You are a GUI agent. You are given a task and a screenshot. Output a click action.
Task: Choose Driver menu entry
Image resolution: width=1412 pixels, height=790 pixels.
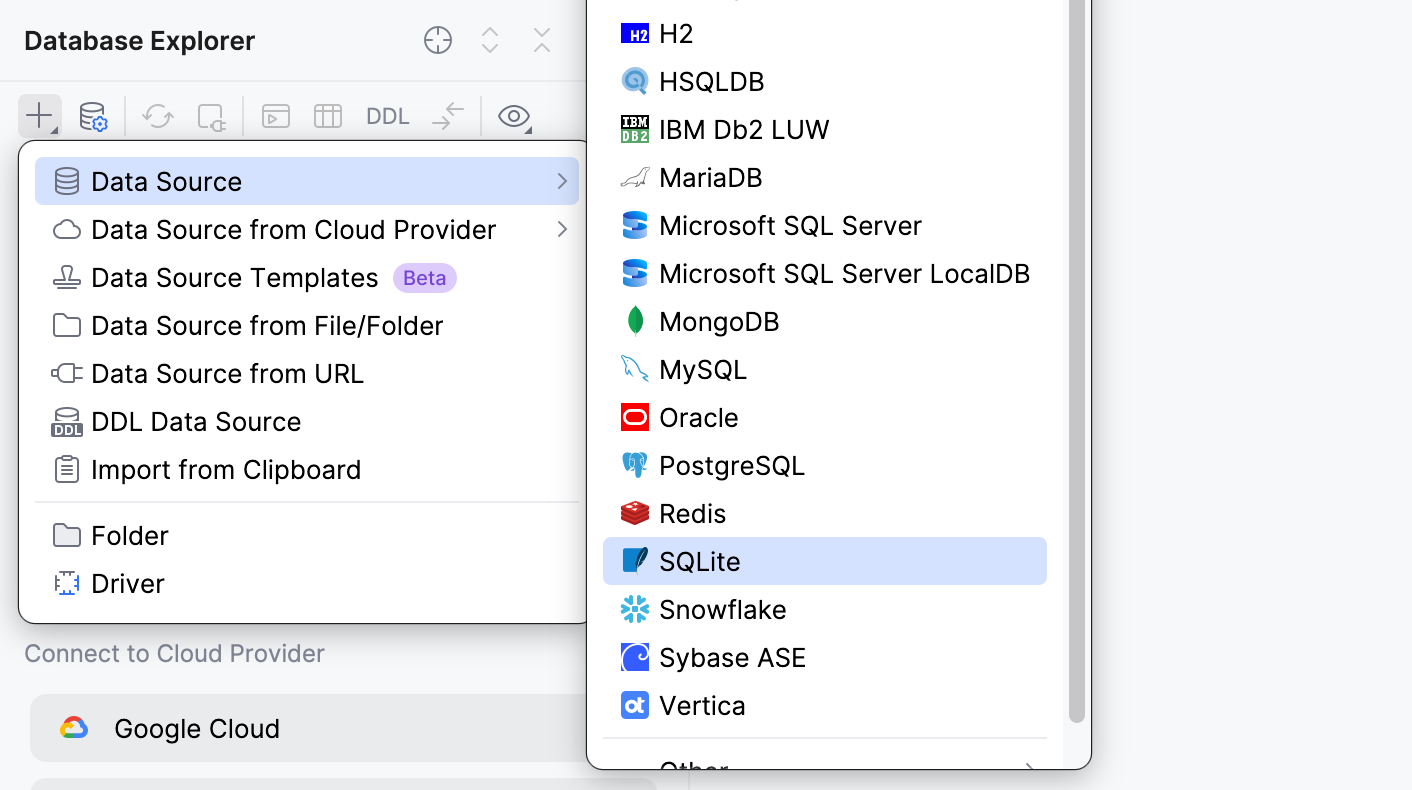[307, 583]
